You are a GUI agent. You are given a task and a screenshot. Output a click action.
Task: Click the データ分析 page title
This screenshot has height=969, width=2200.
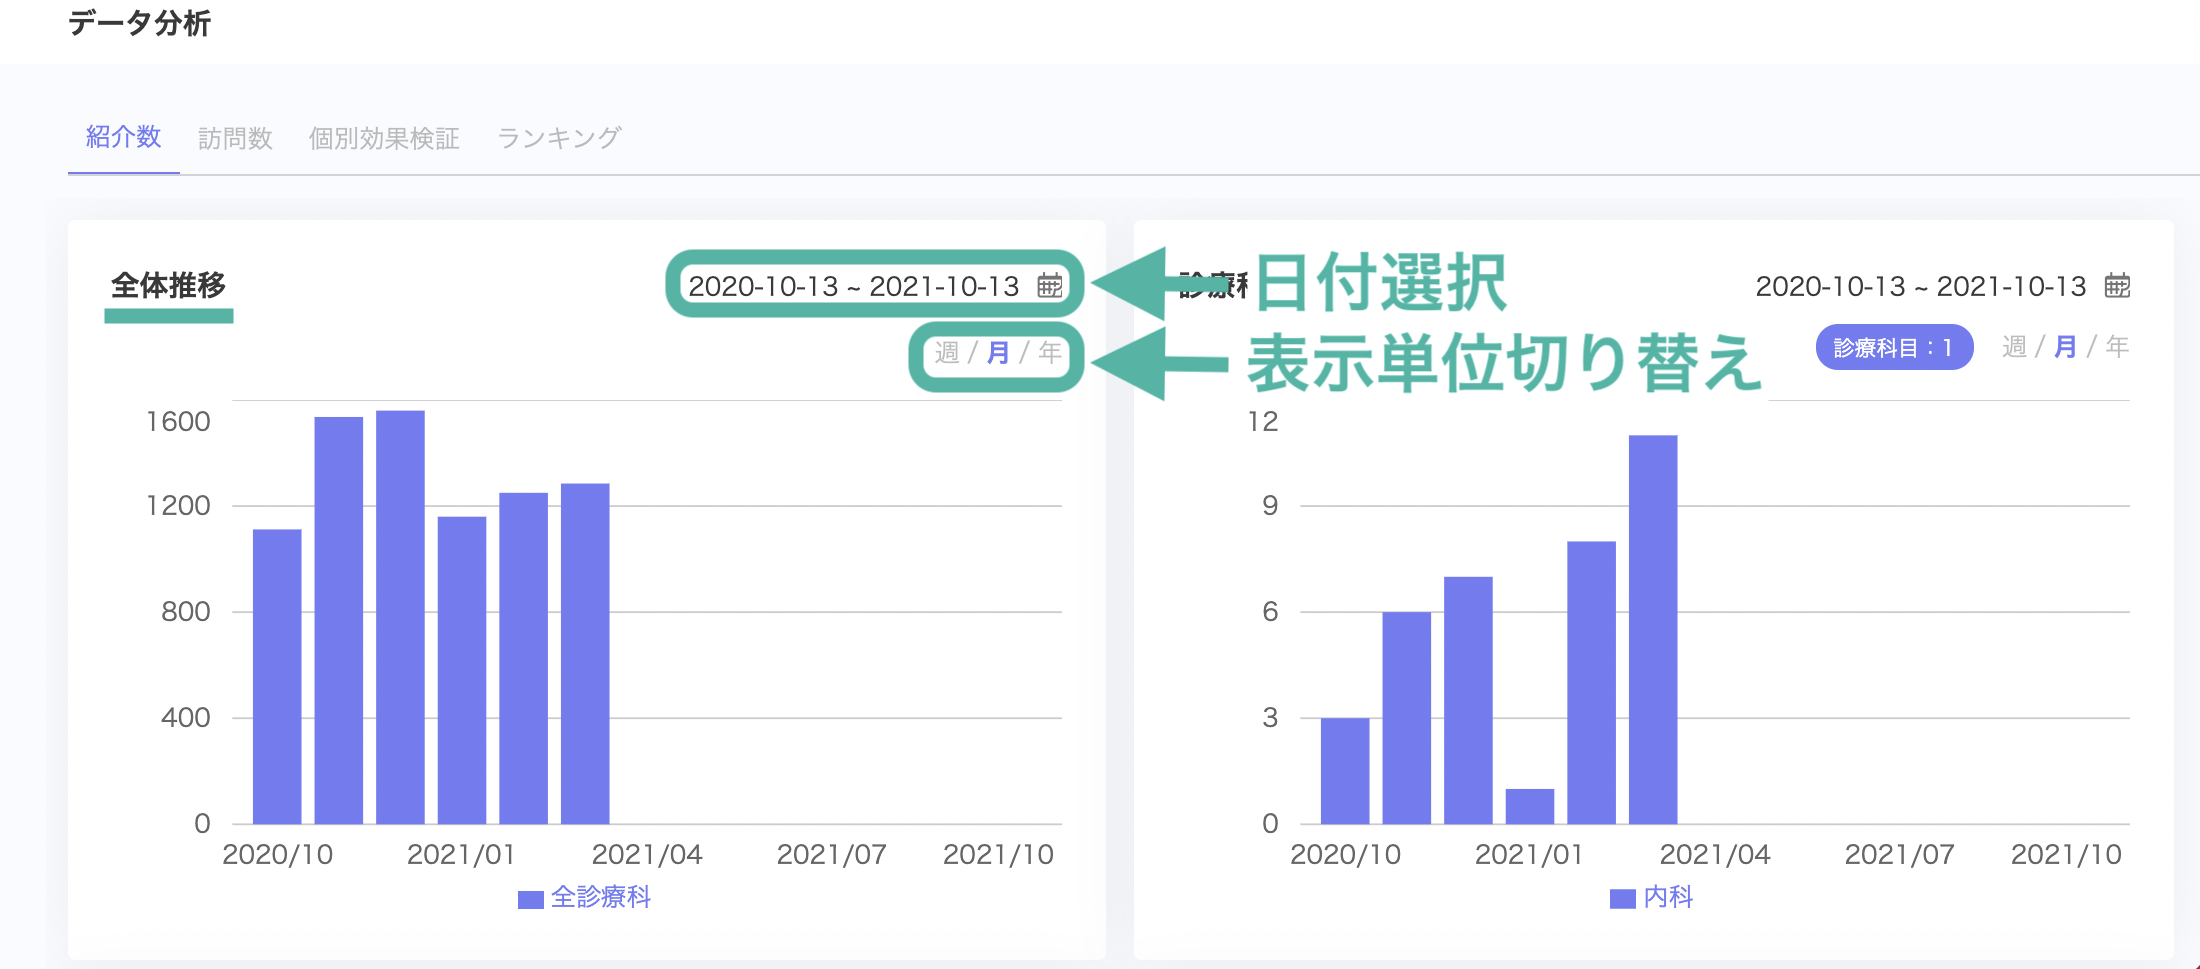click(139, 22)
